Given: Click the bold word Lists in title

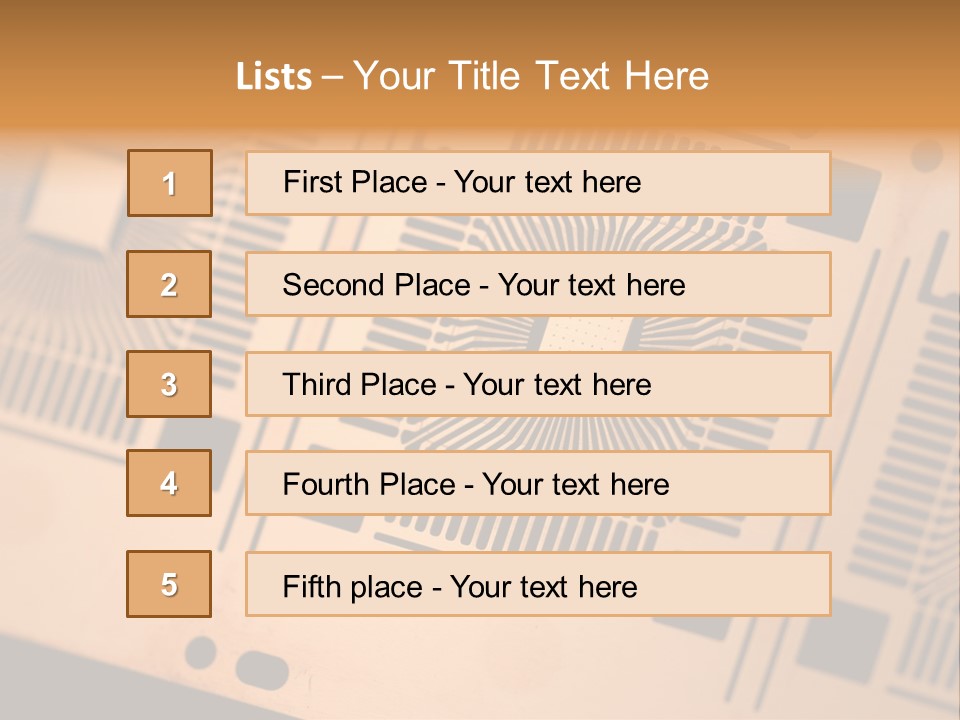Looking at the screenshot, I should [x=274, y=77].
